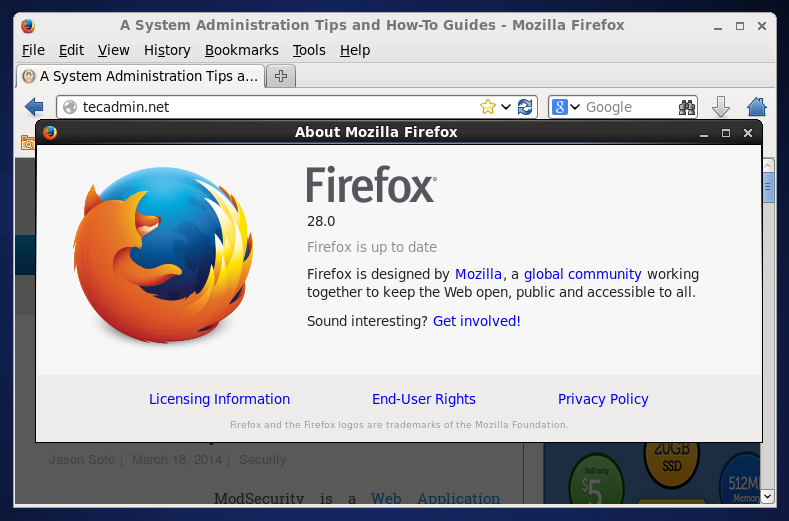
Task: Open a new tab with plus button
Action: coord(281,76)
